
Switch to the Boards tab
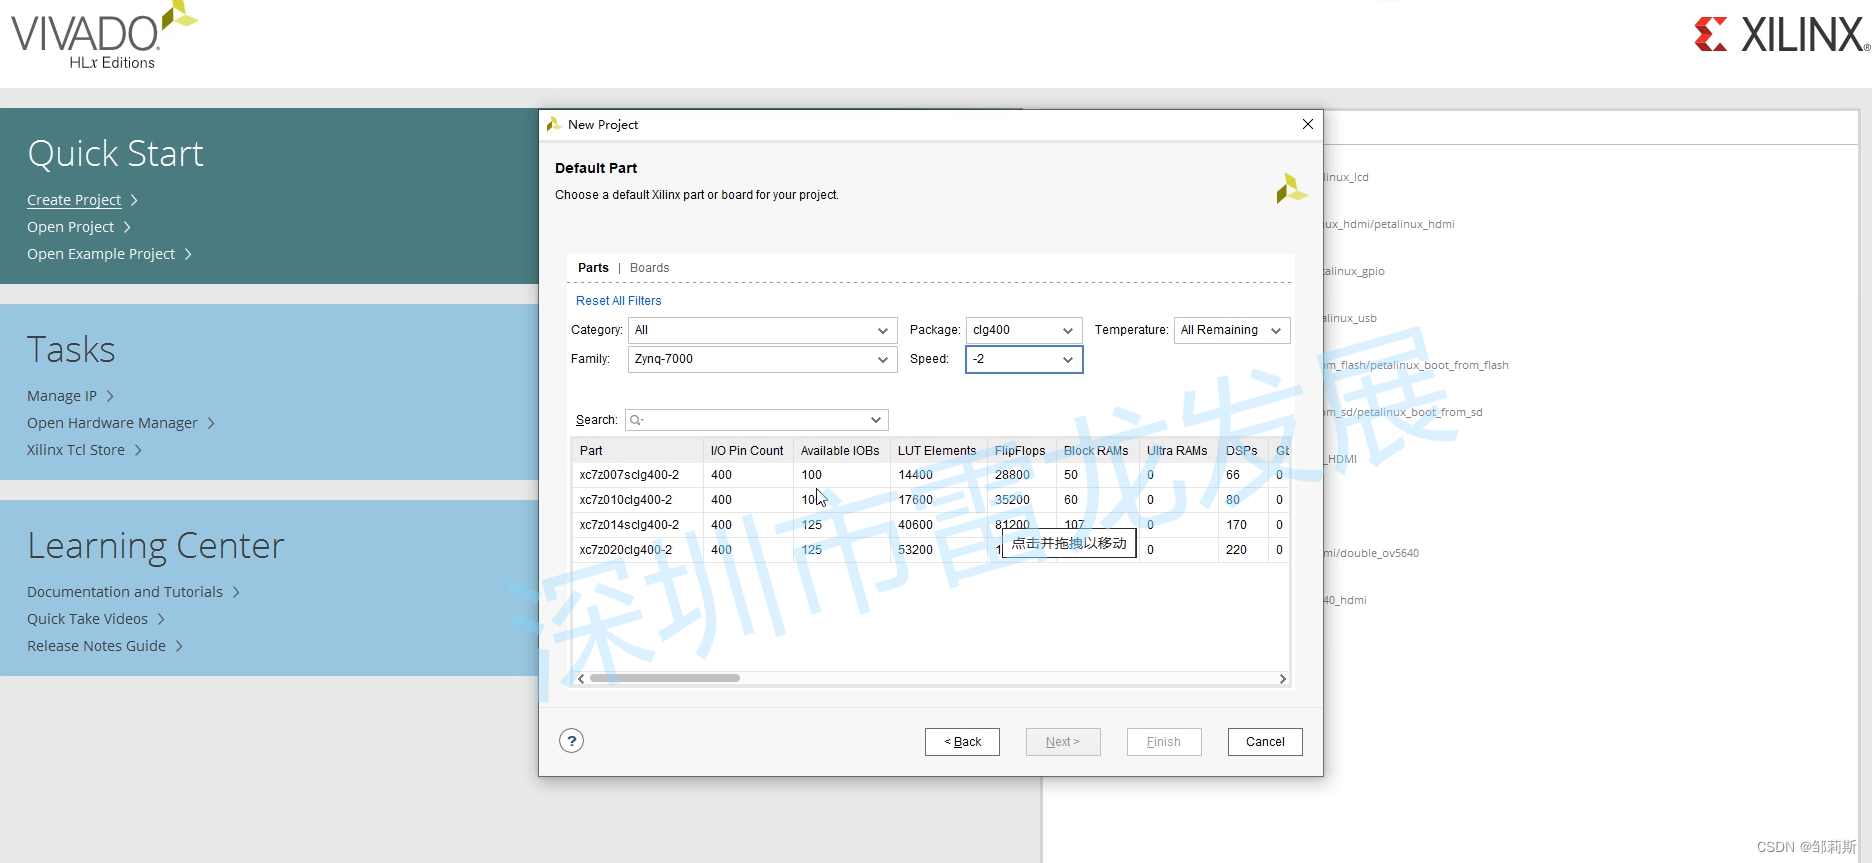[x=649, y=268]
